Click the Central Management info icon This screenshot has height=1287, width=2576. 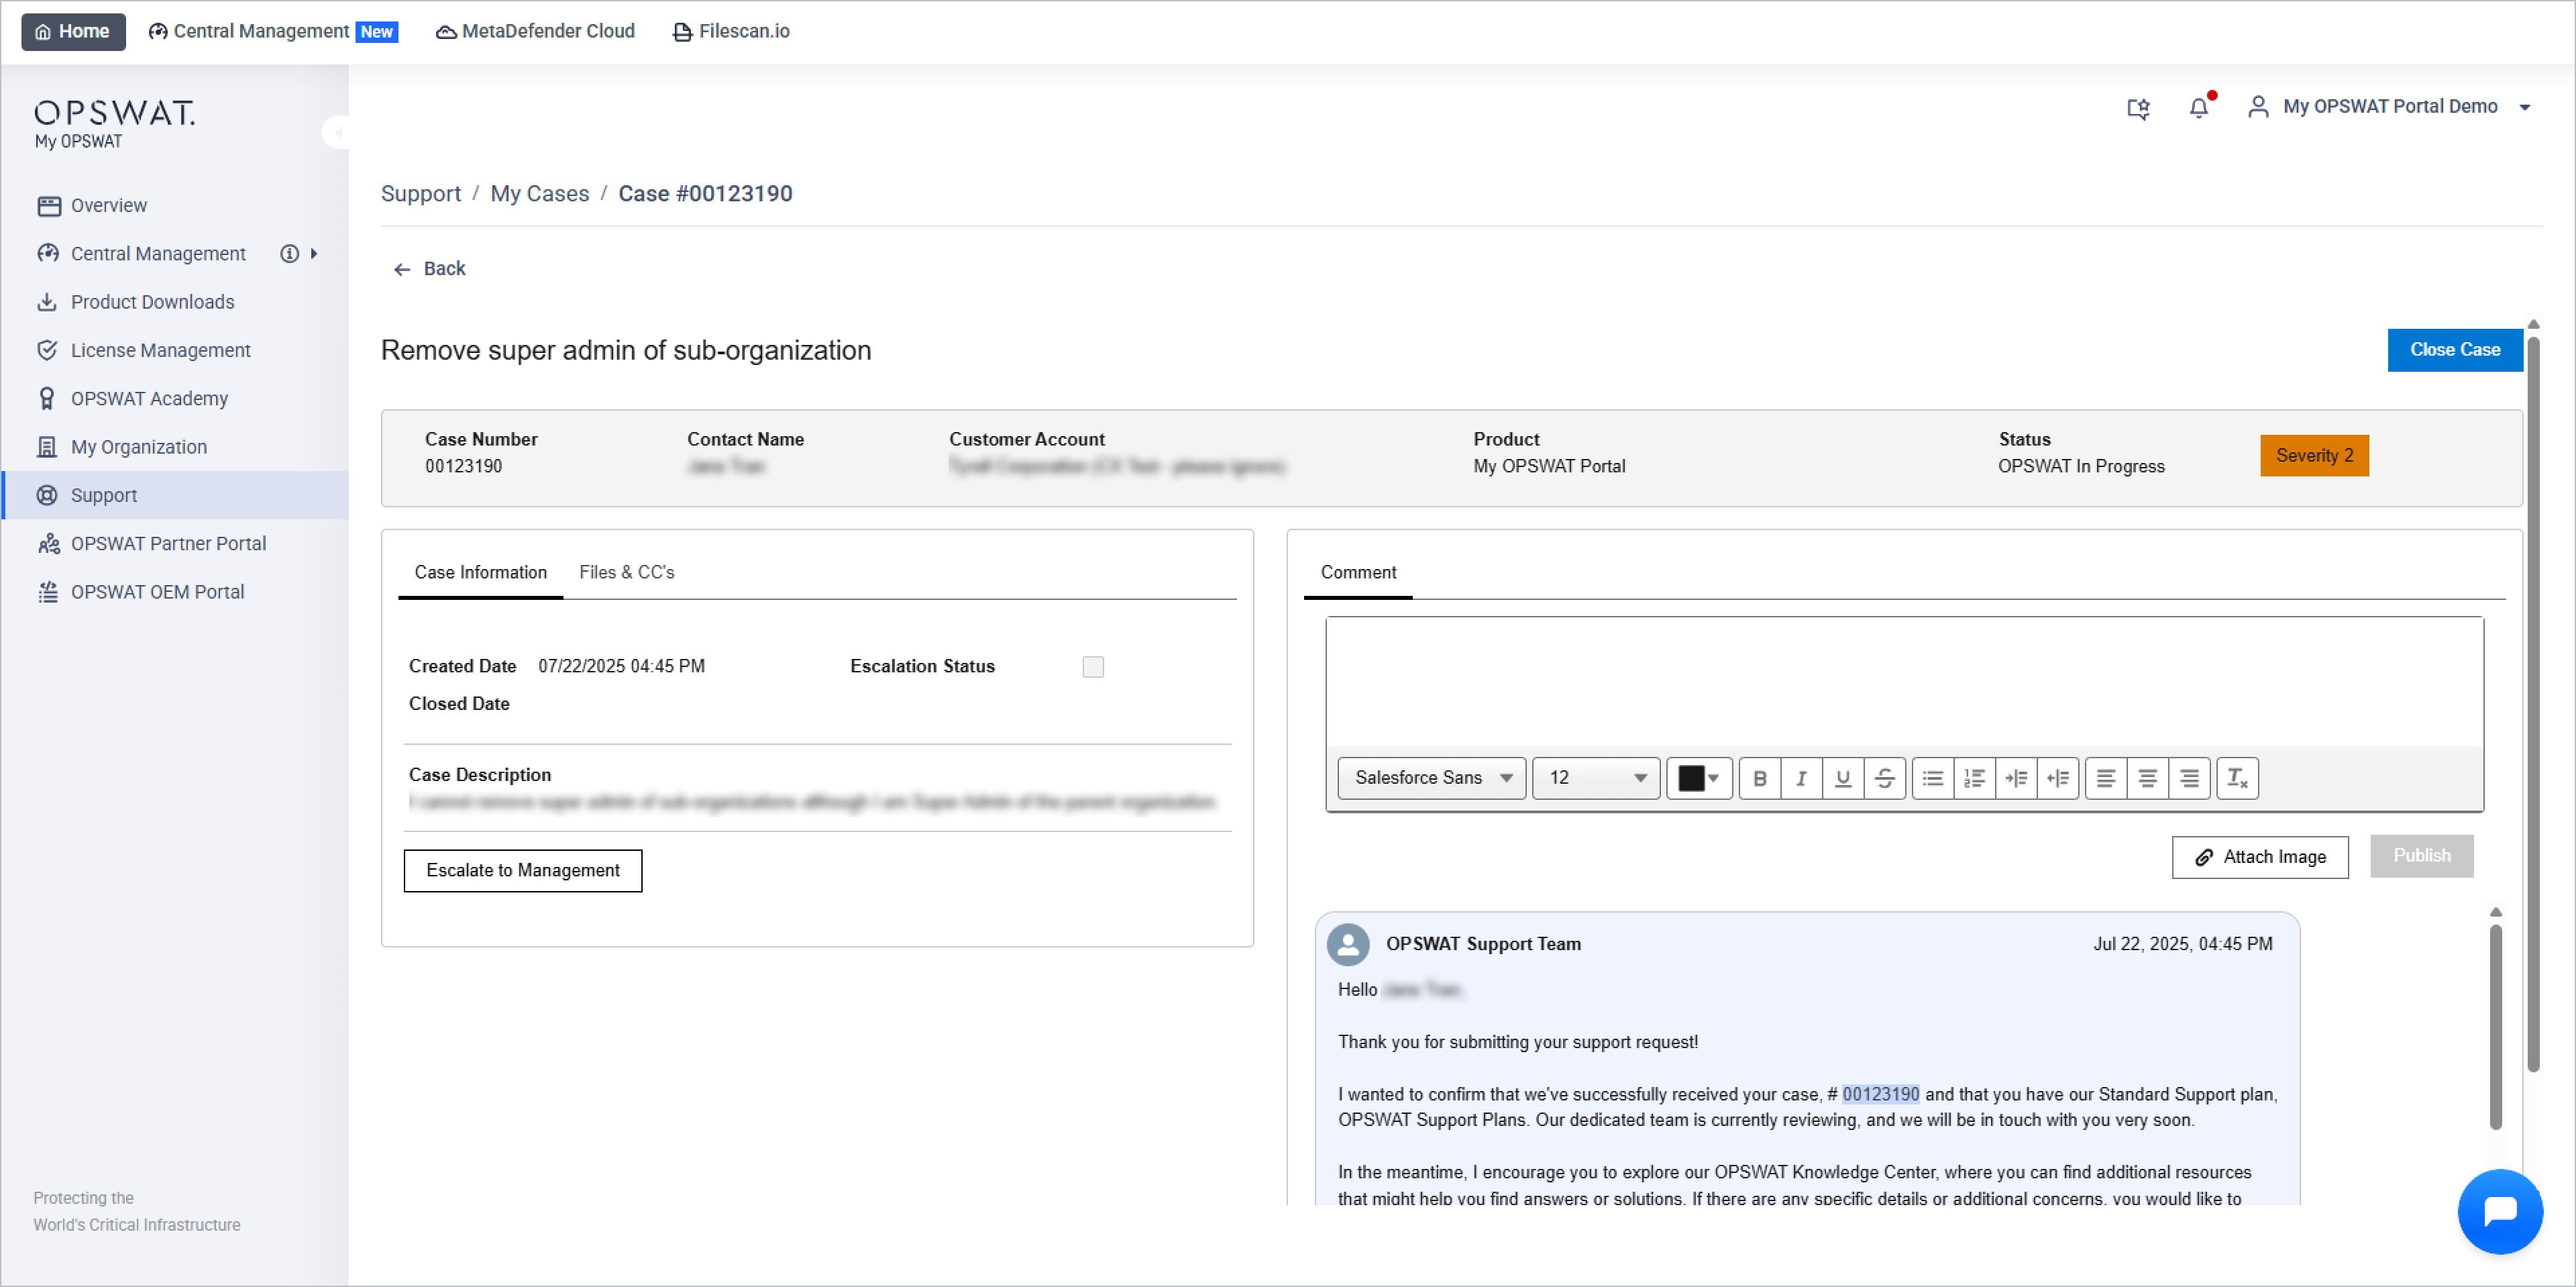coord(290,254)
